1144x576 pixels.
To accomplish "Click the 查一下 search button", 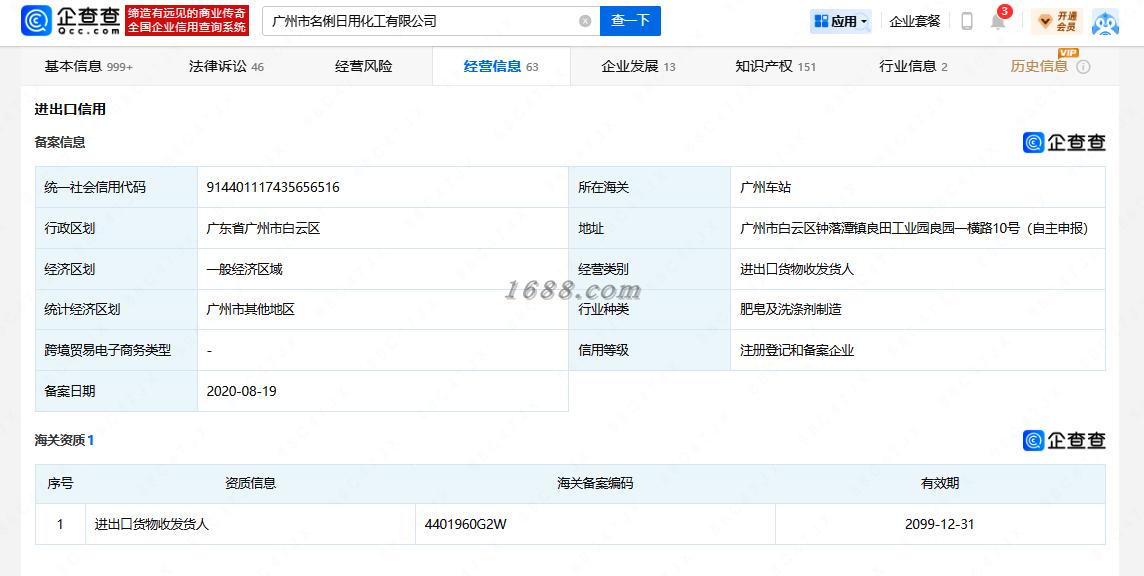I will (x=630, y=21).
